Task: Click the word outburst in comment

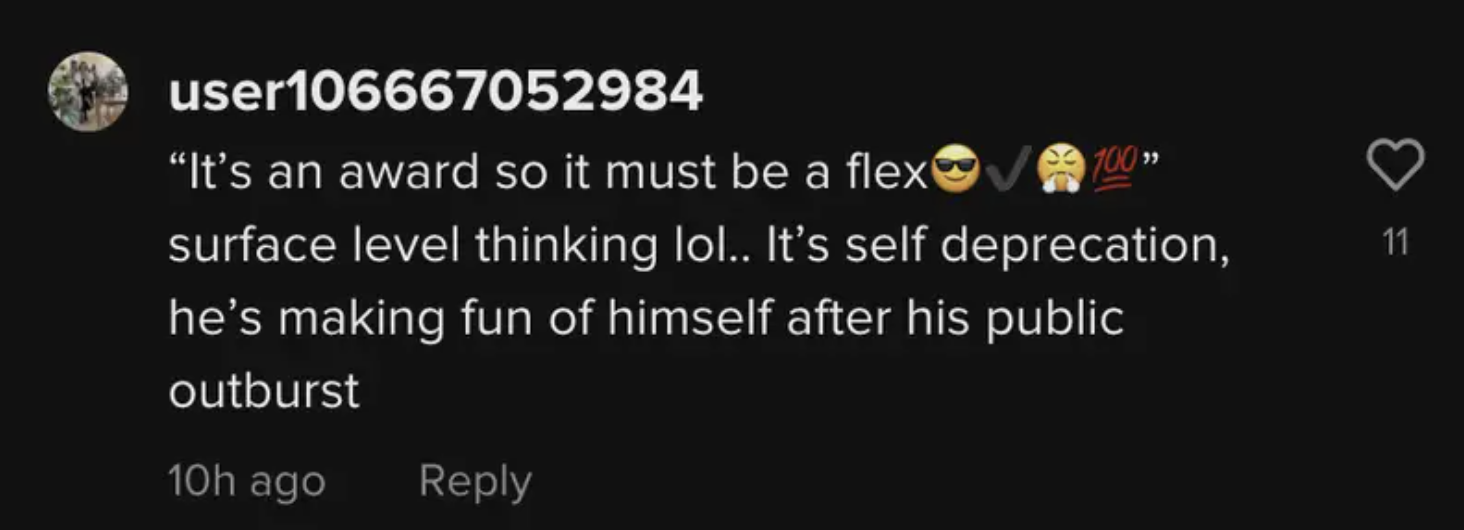Action: click(x=264, y=391)
